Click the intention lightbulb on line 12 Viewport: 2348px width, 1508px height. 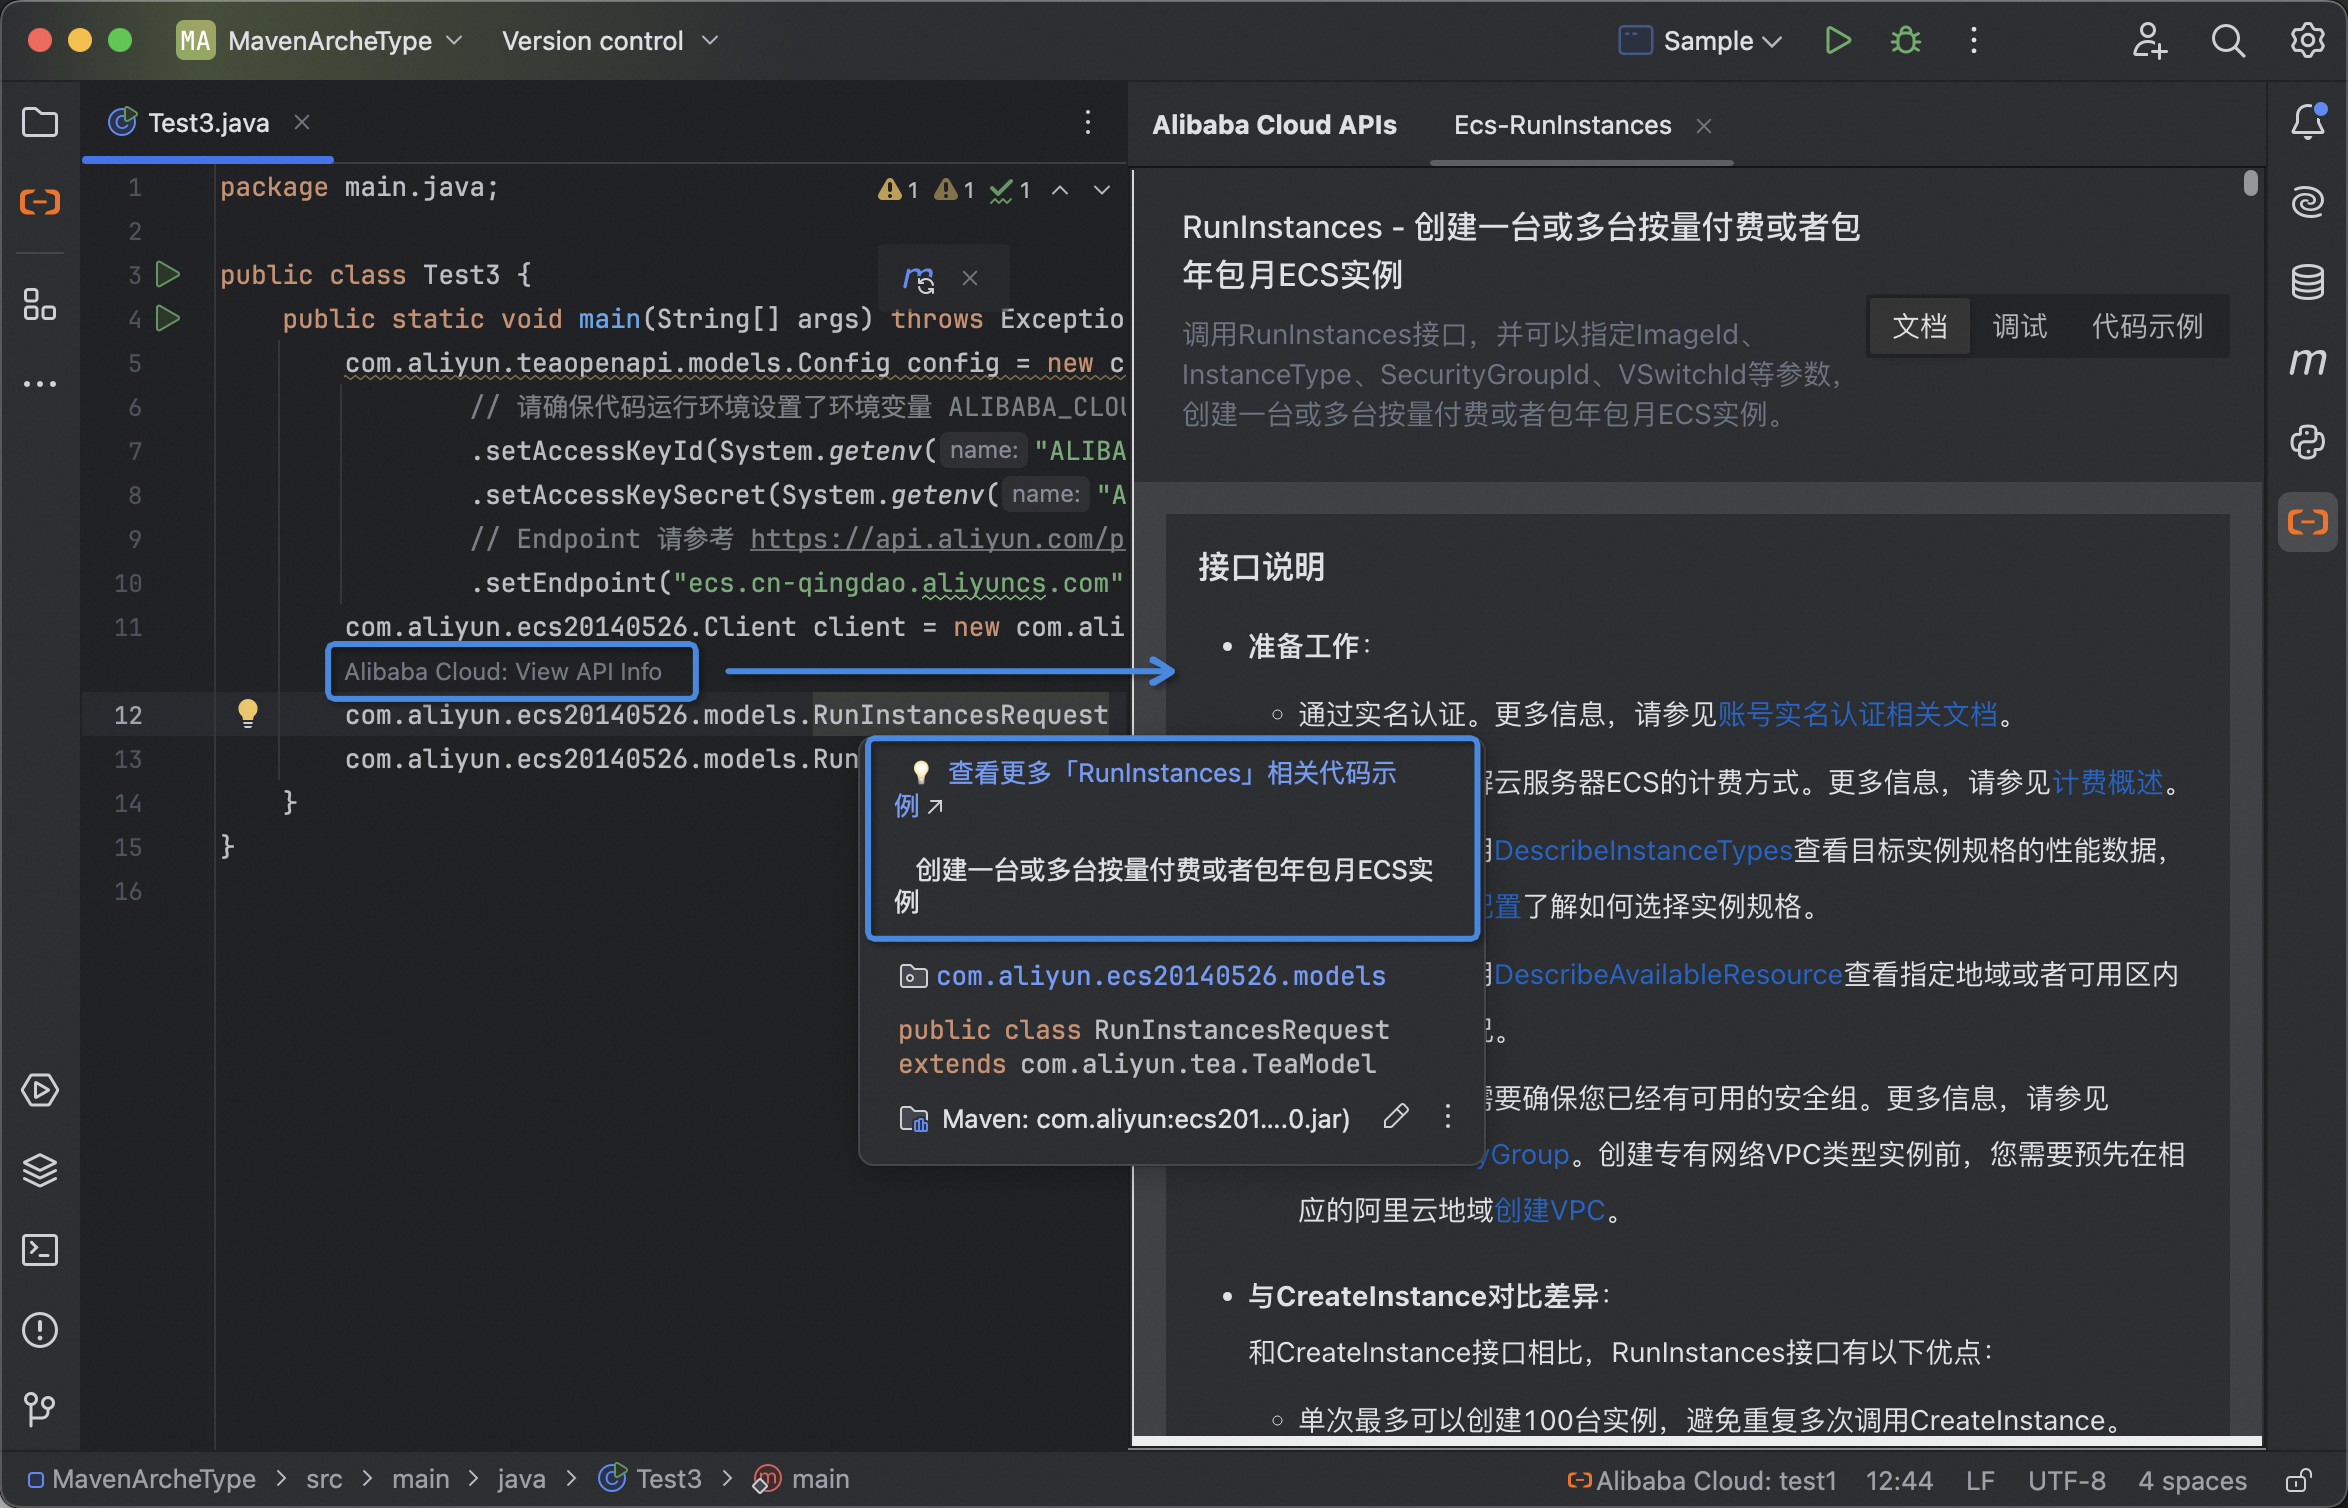248,714
